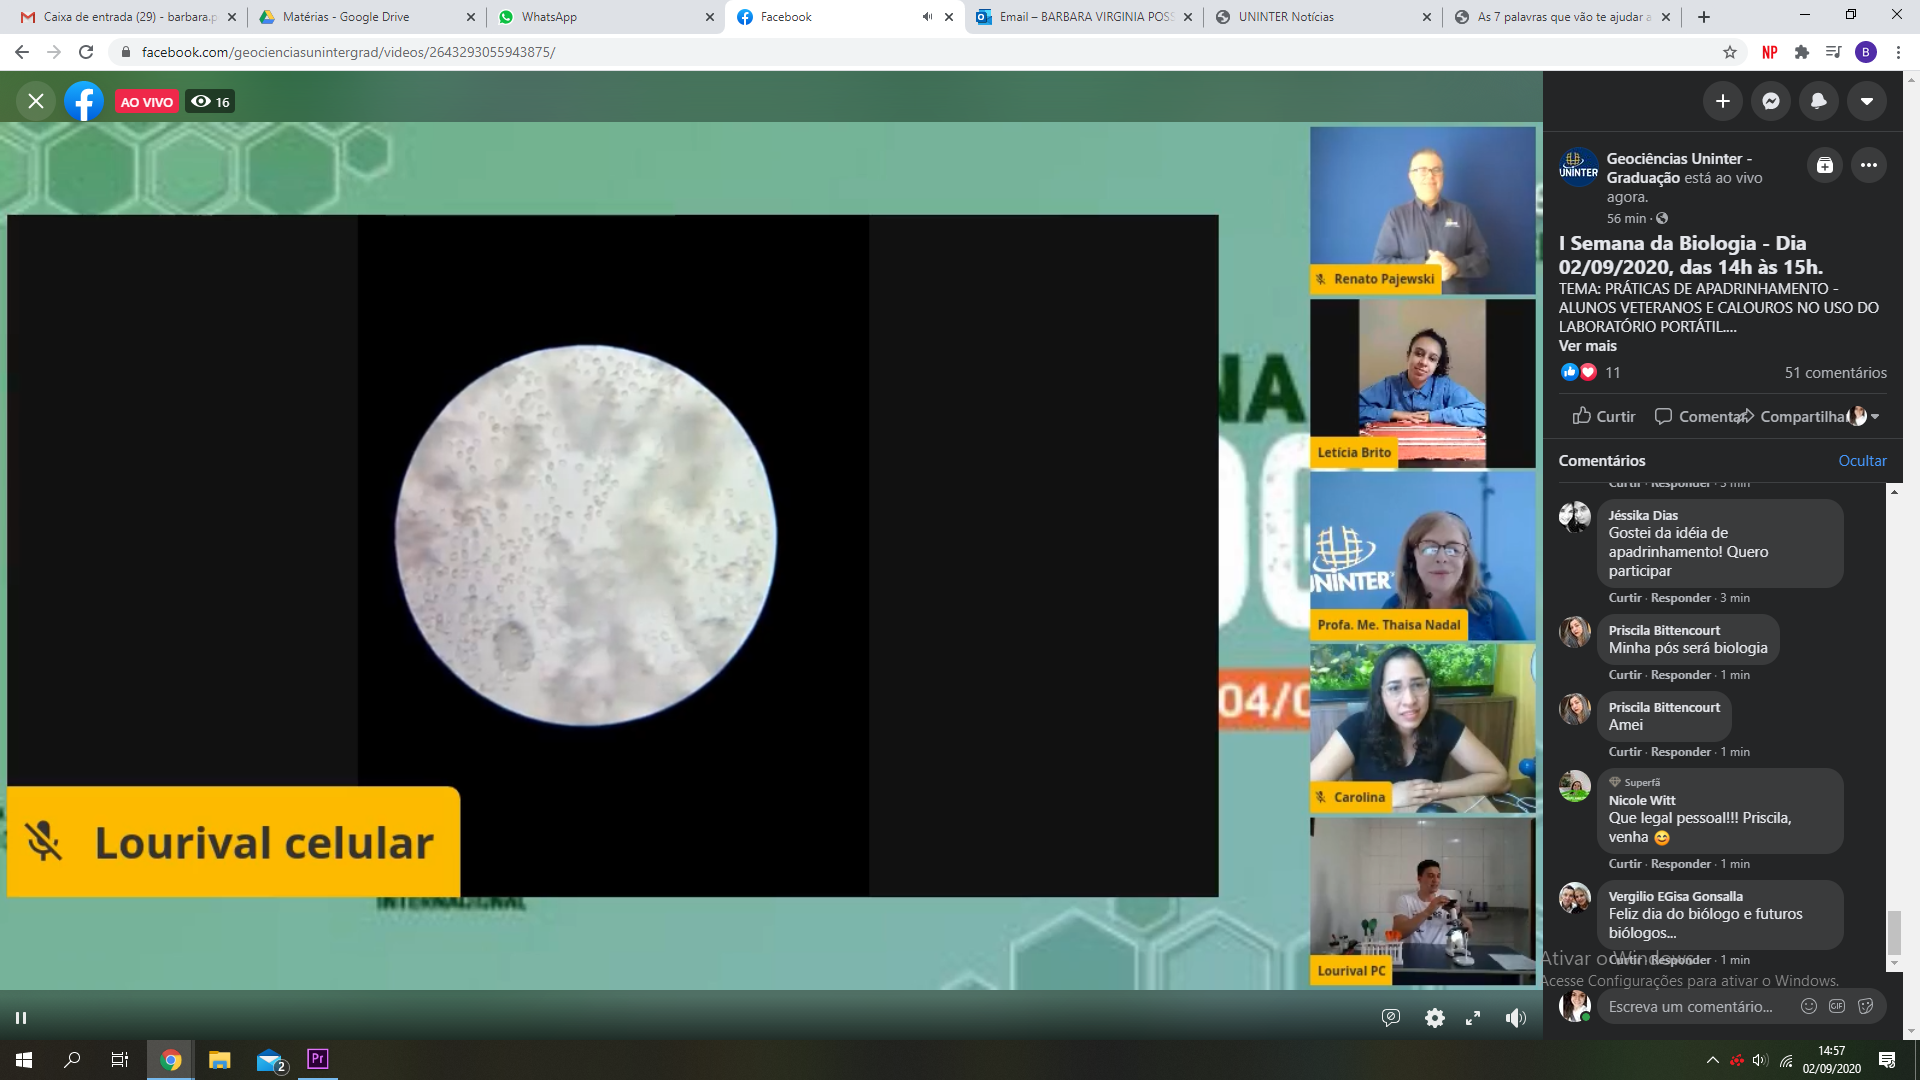Image resolution: width=1920 pixels, height=1080 pixels.
Task: Switch to UNINTER Notícias tab
Action: (1285, 17)
